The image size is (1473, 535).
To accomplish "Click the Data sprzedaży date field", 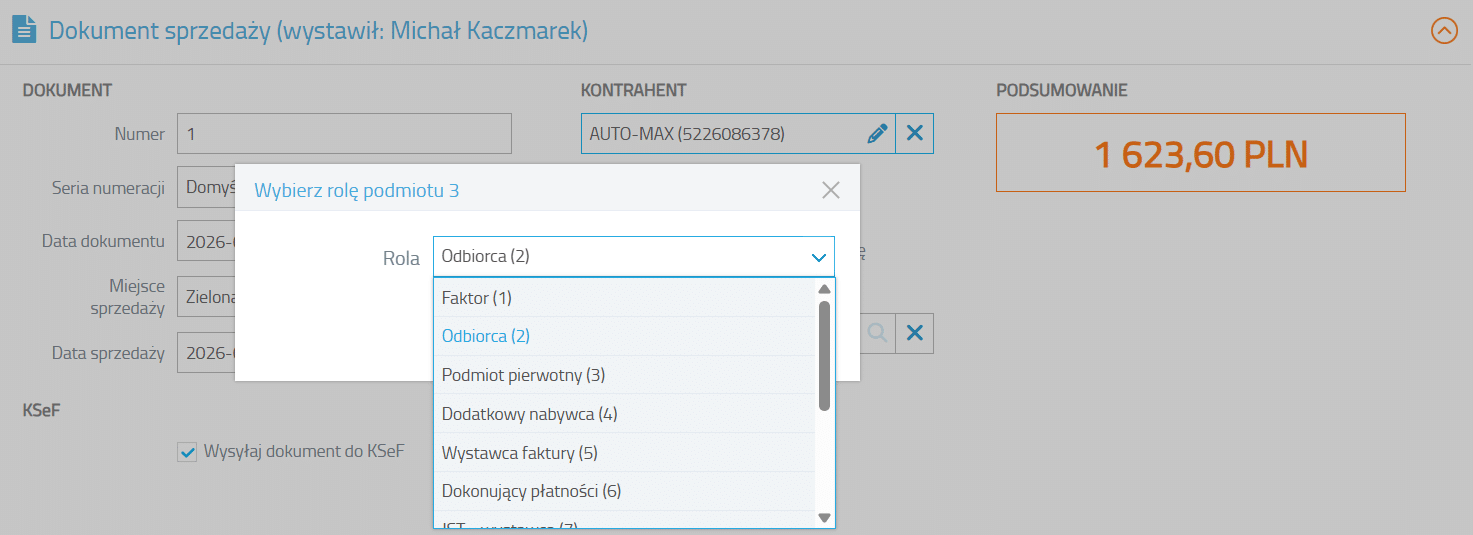I will pos(206,352).
